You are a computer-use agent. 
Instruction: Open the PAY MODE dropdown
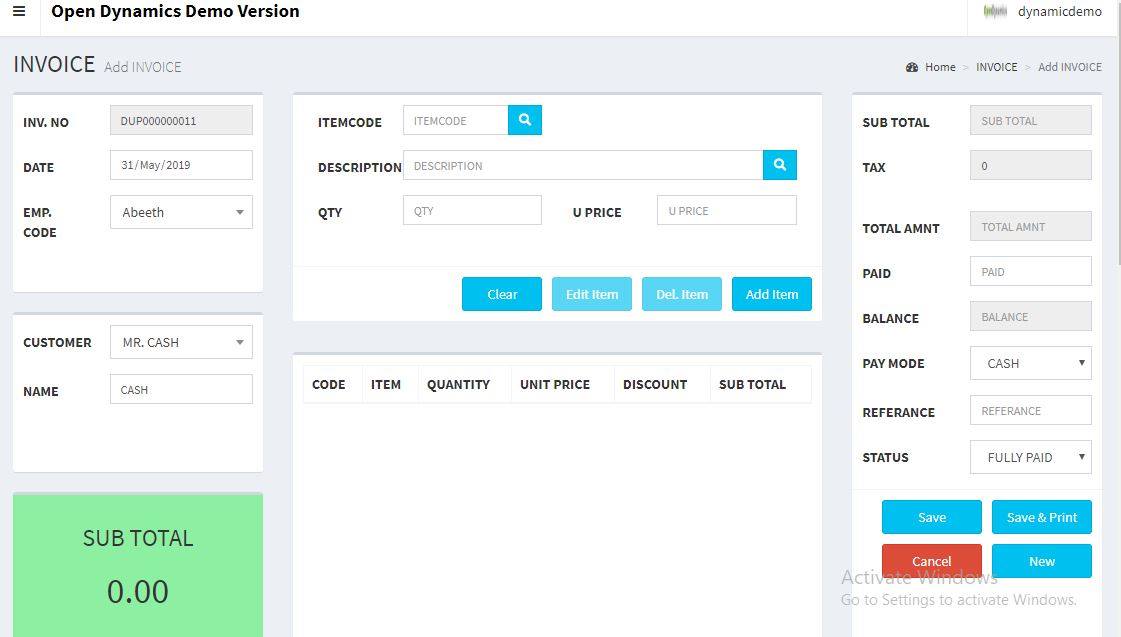click(x=1030, y=363)
